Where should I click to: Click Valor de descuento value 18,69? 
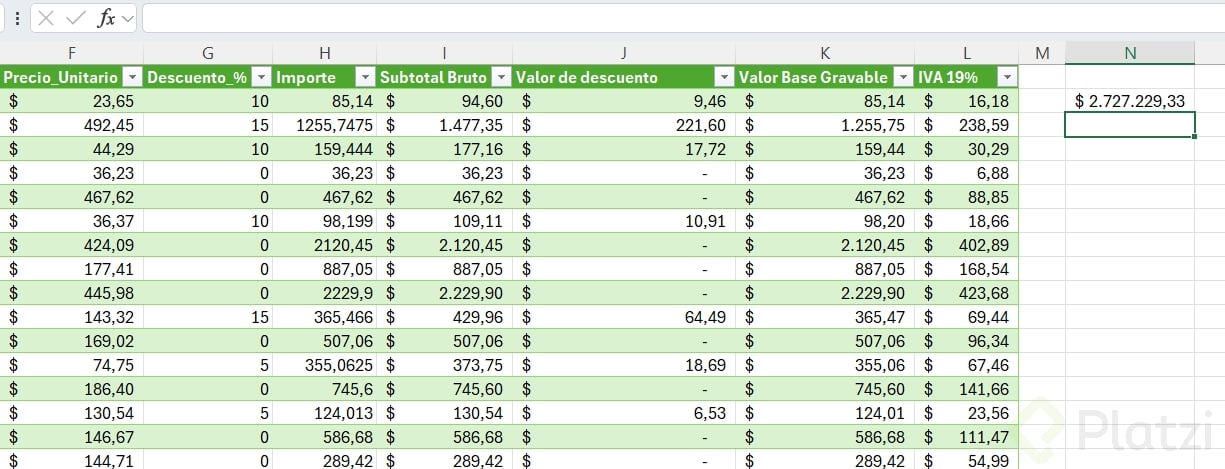point(704,365)
